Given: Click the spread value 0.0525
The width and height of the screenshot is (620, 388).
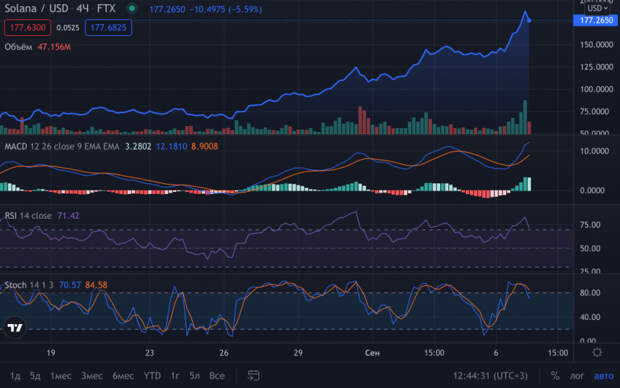Looking at the screenshot, I should point(68,28).
